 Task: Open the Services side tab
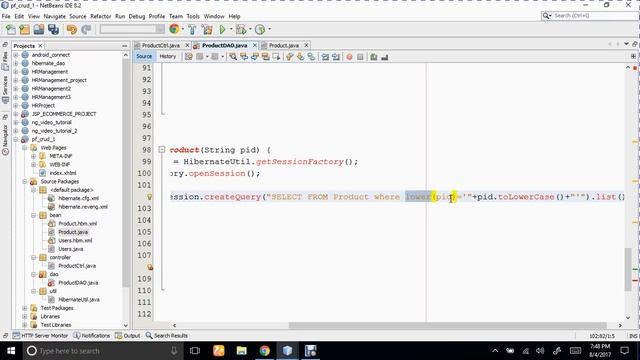5,90
